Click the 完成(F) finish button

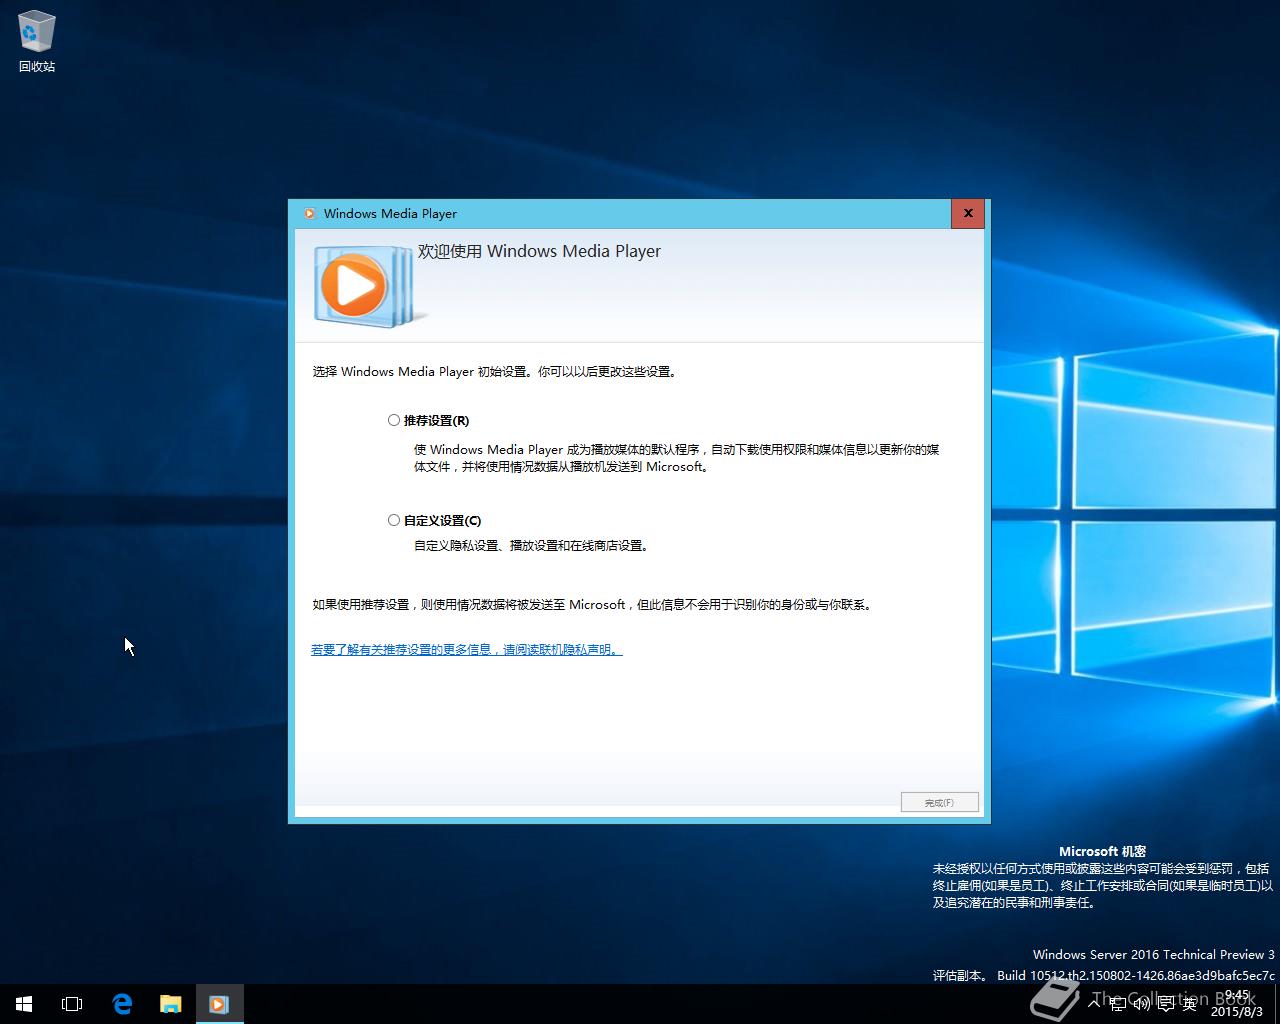click(x=939, y=802)
